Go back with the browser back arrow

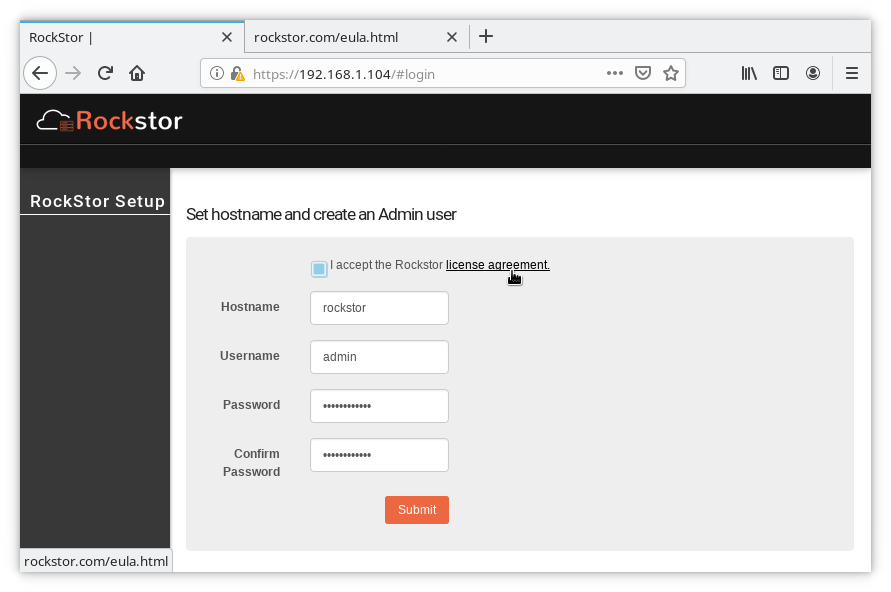40,73
